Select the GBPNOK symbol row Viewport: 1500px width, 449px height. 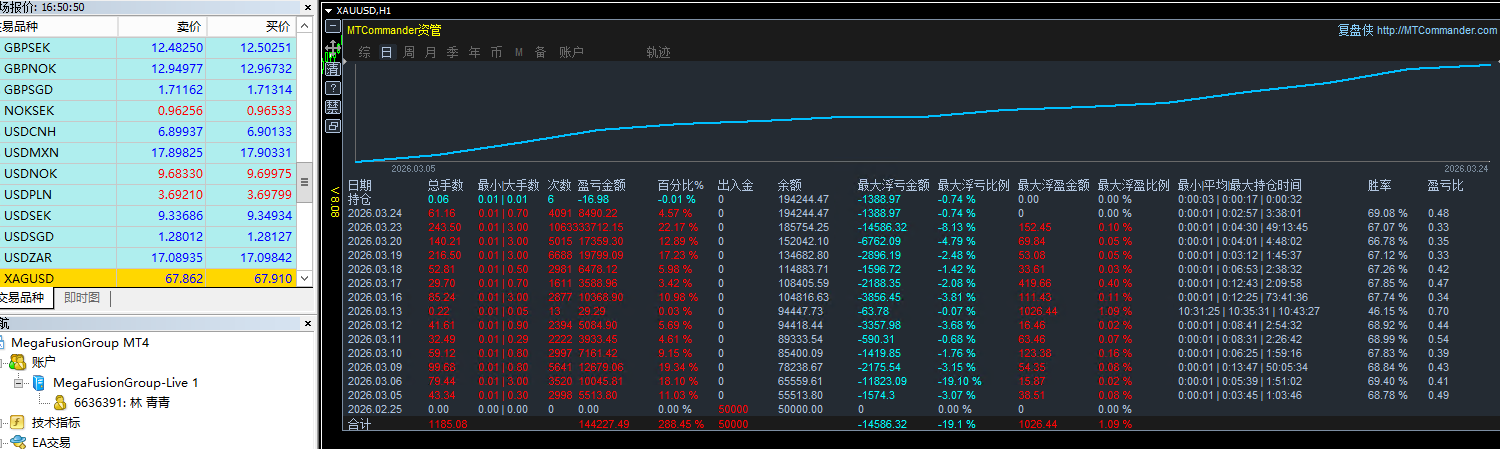pos(148,68)
